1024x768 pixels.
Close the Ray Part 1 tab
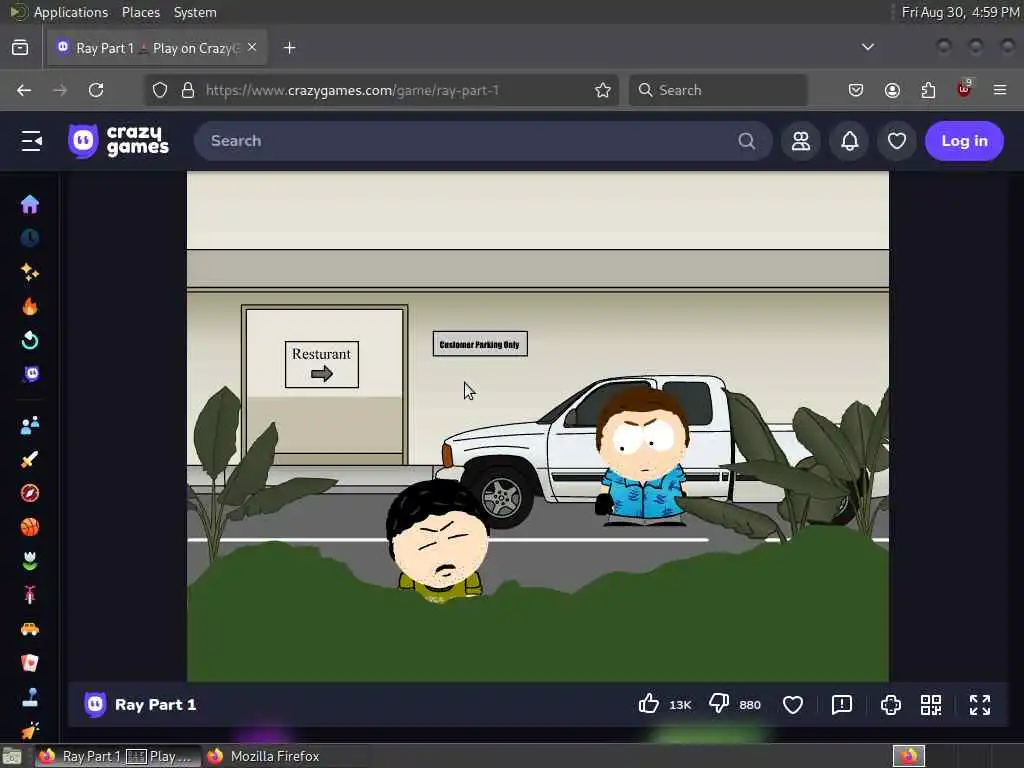tap(252, 48)
